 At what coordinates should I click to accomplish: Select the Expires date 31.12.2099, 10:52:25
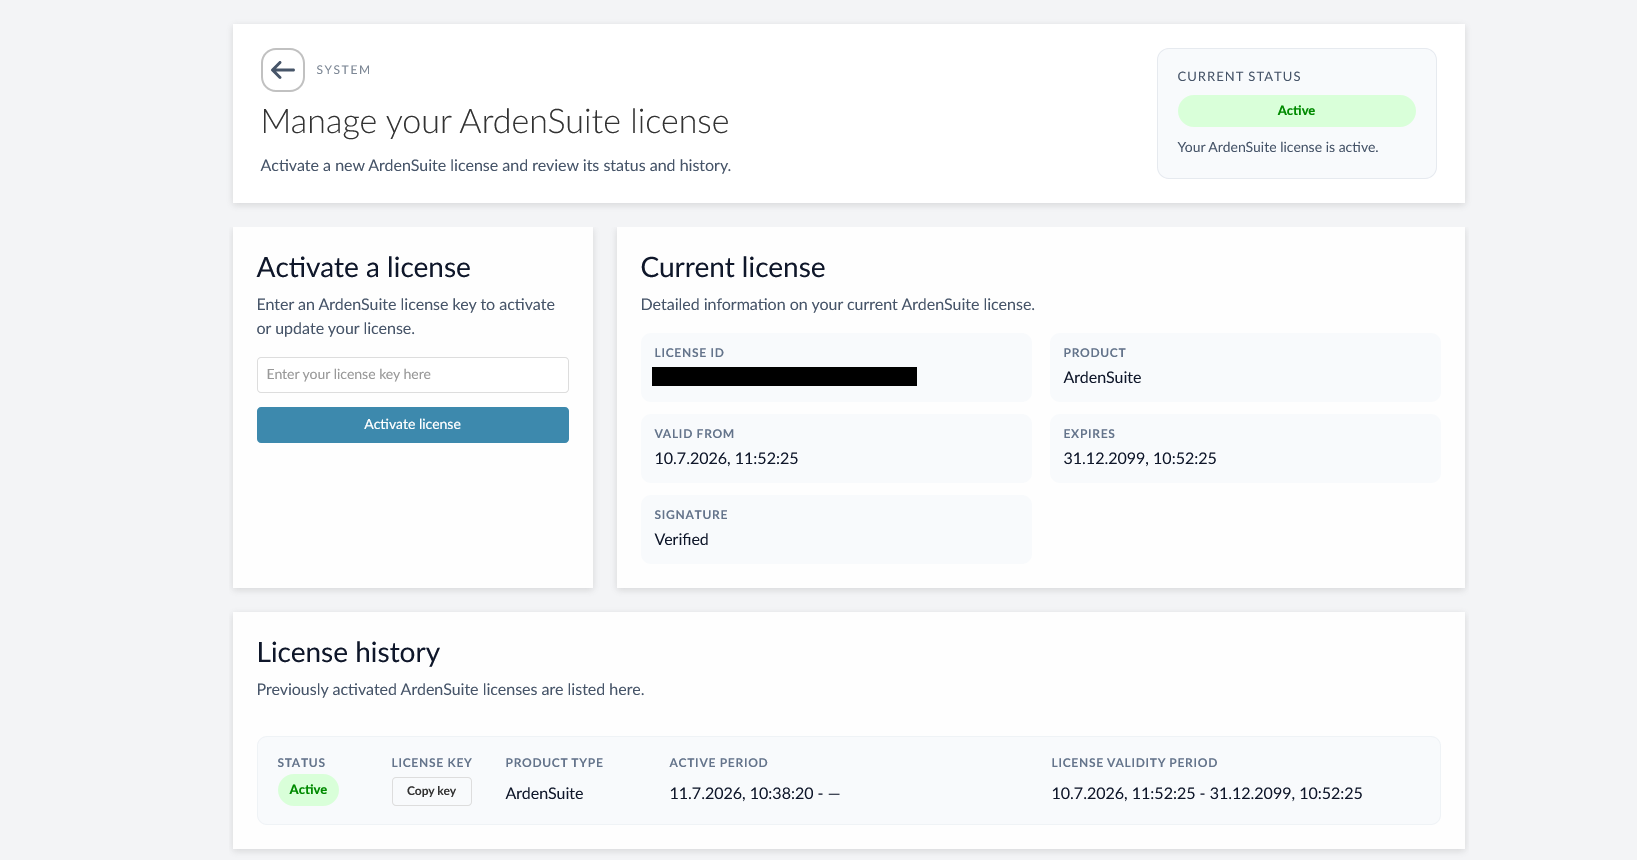coord(1139,458)
